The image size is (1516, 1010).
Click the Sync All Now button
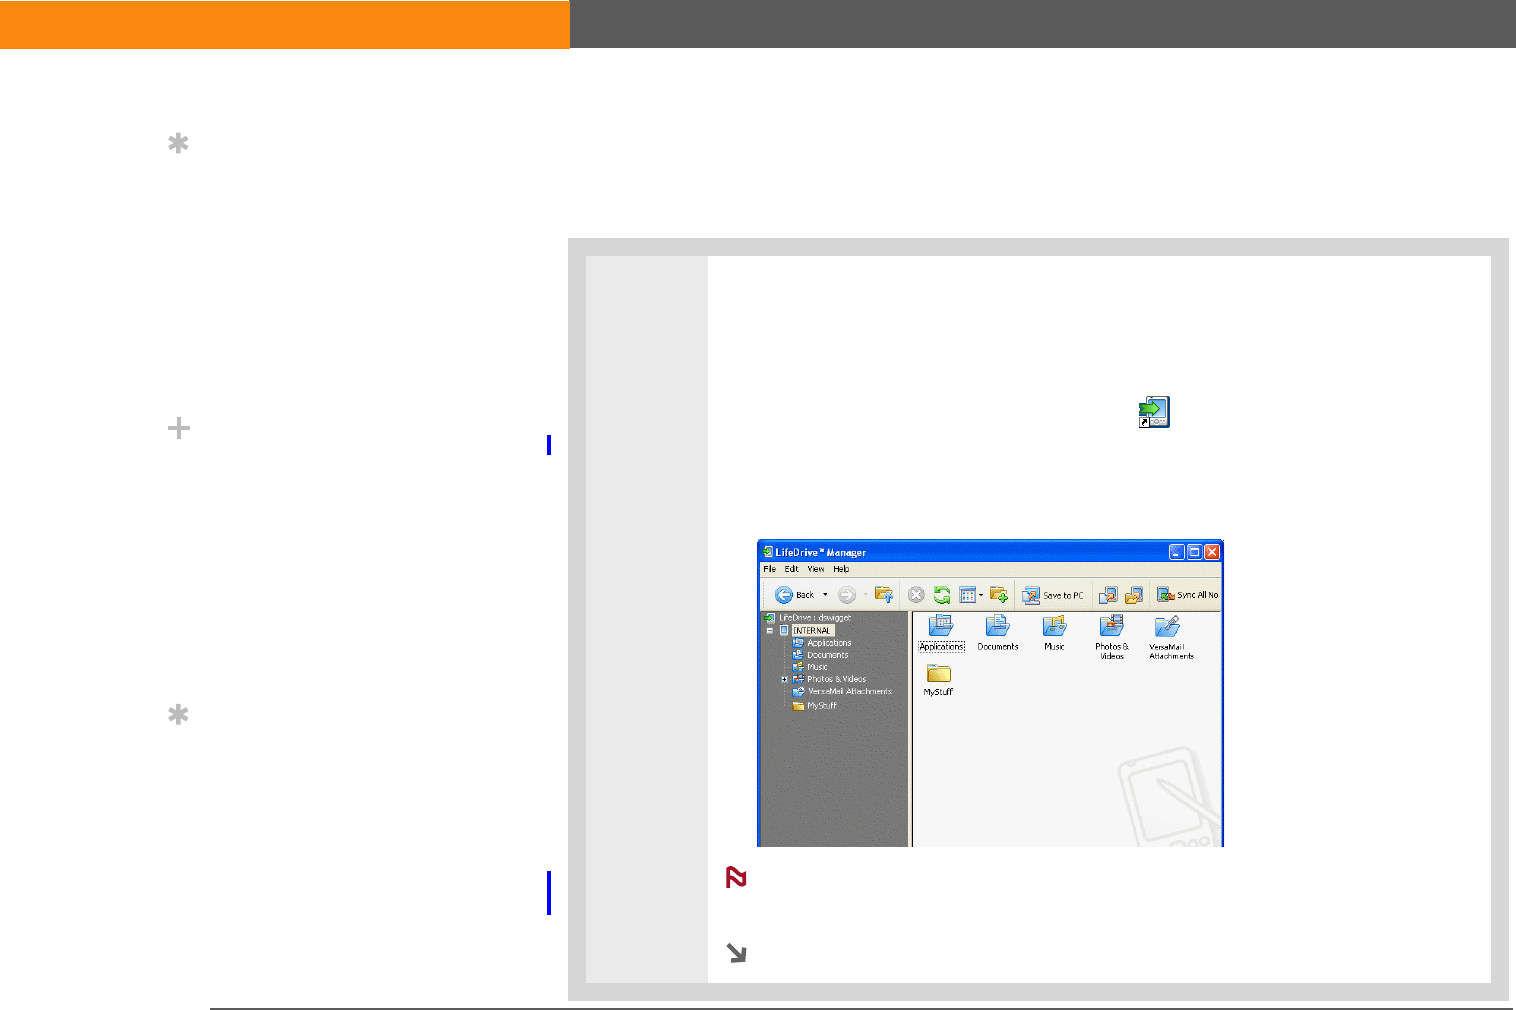1187,595
